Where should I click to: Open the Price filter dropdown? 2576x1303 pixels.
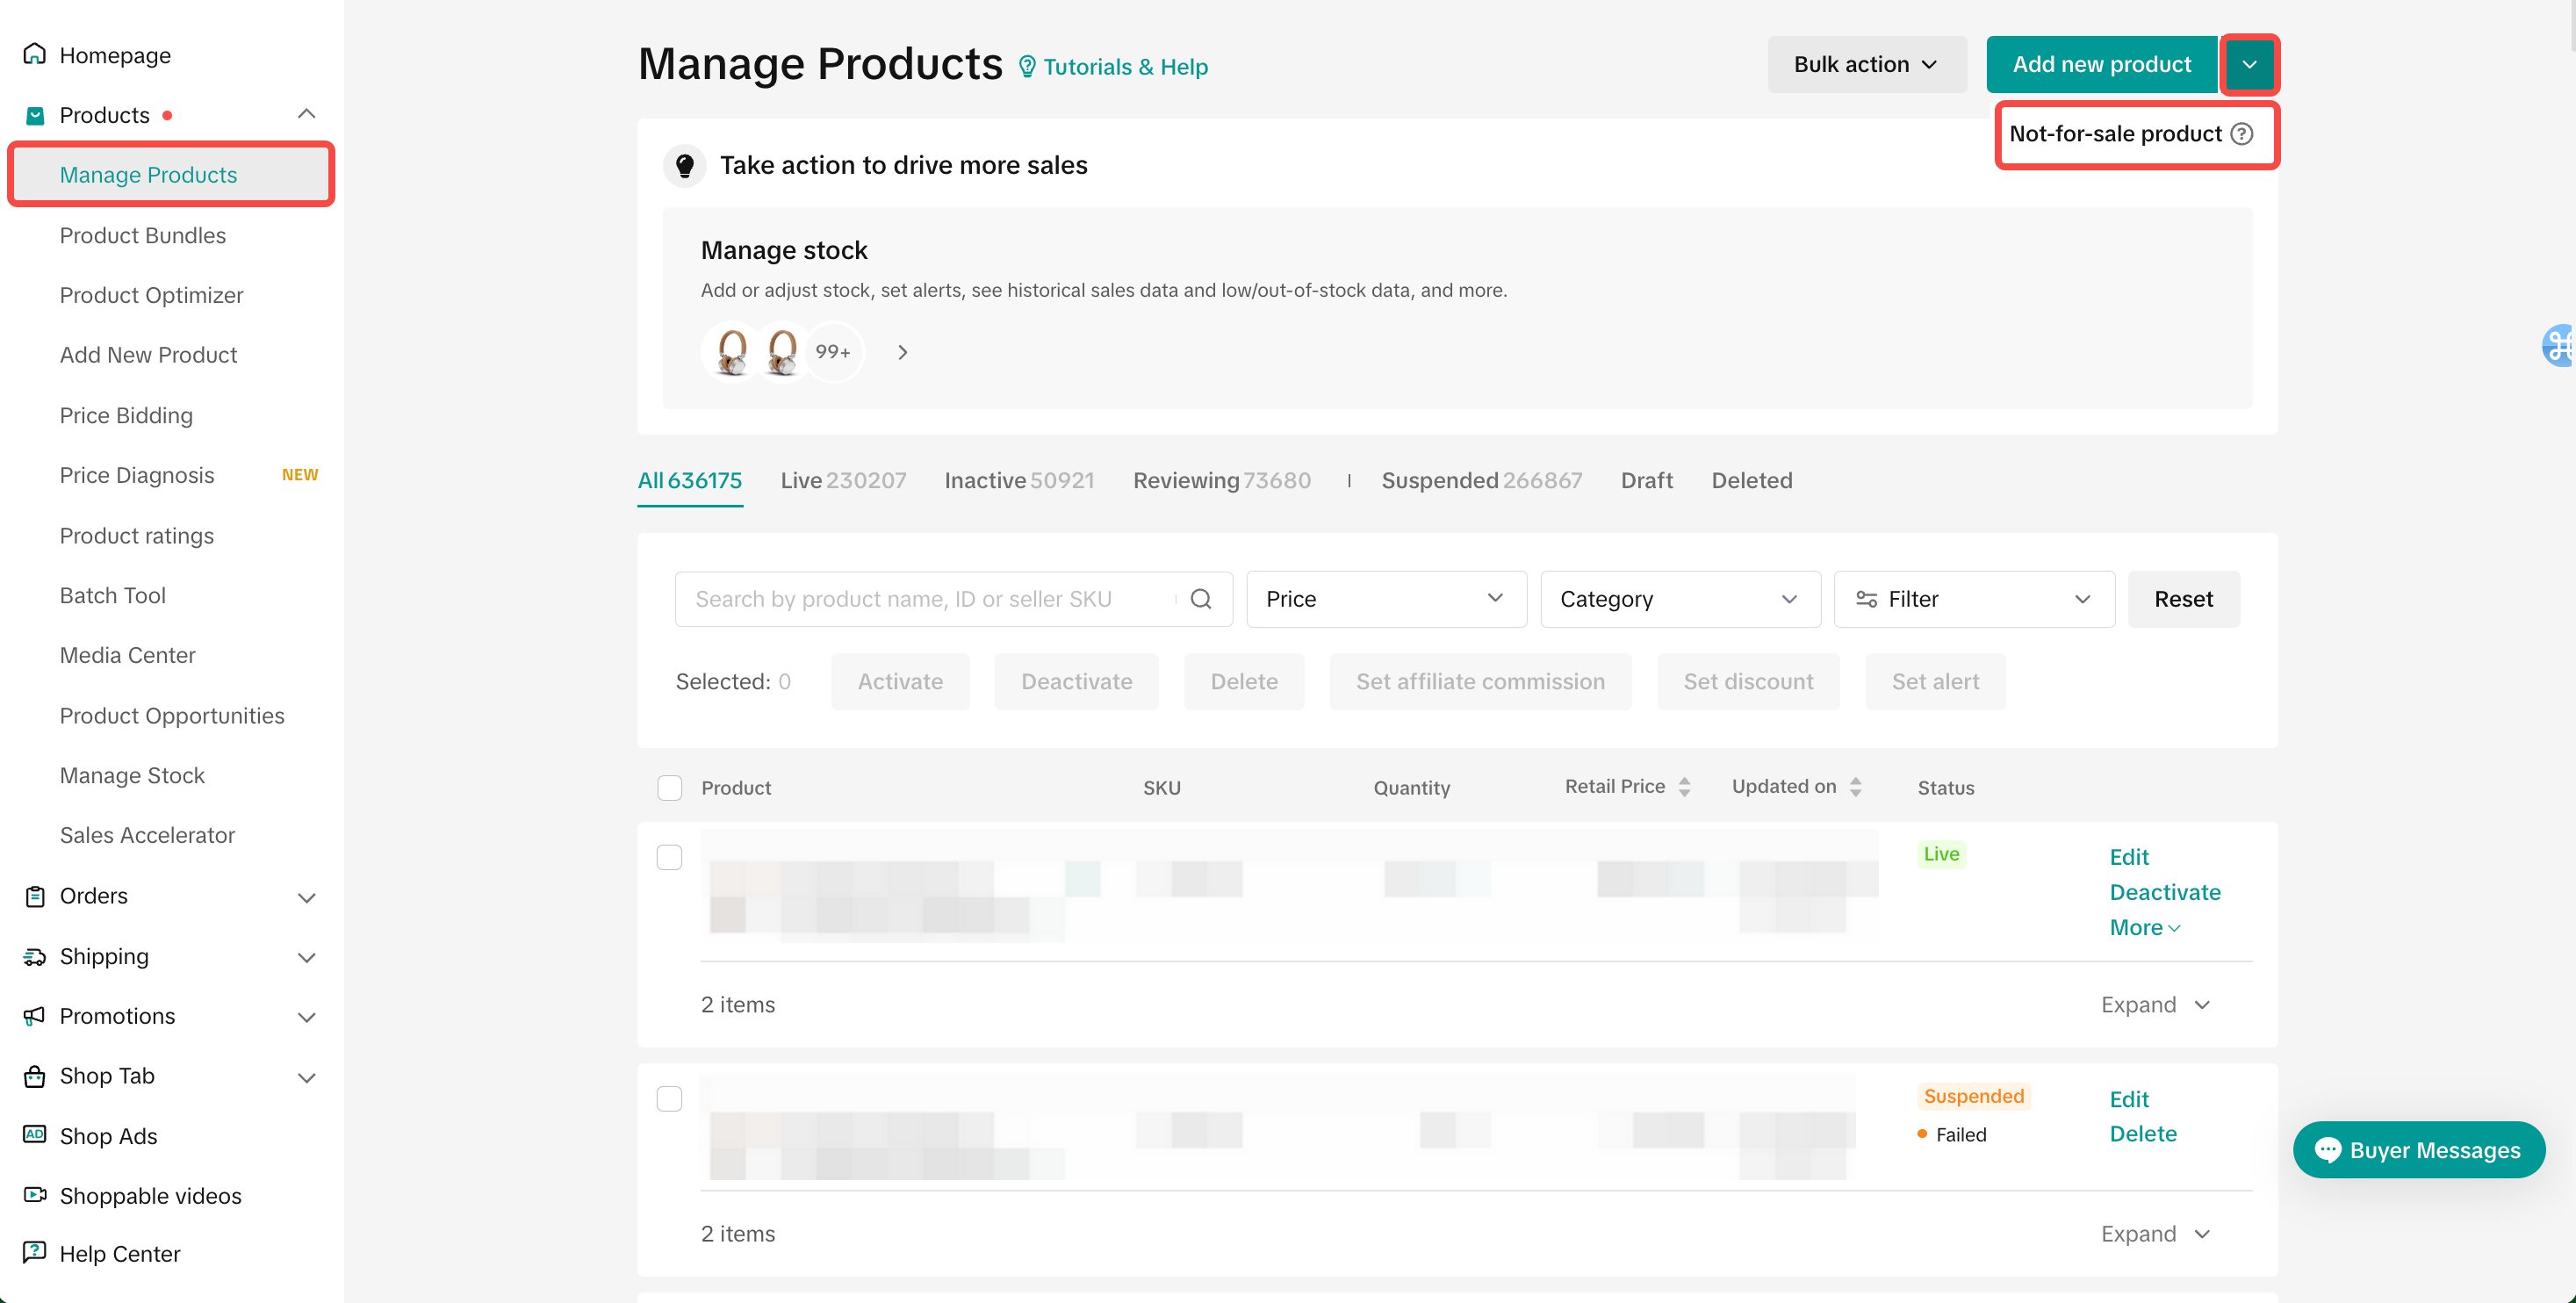[x=1385, y=599]
